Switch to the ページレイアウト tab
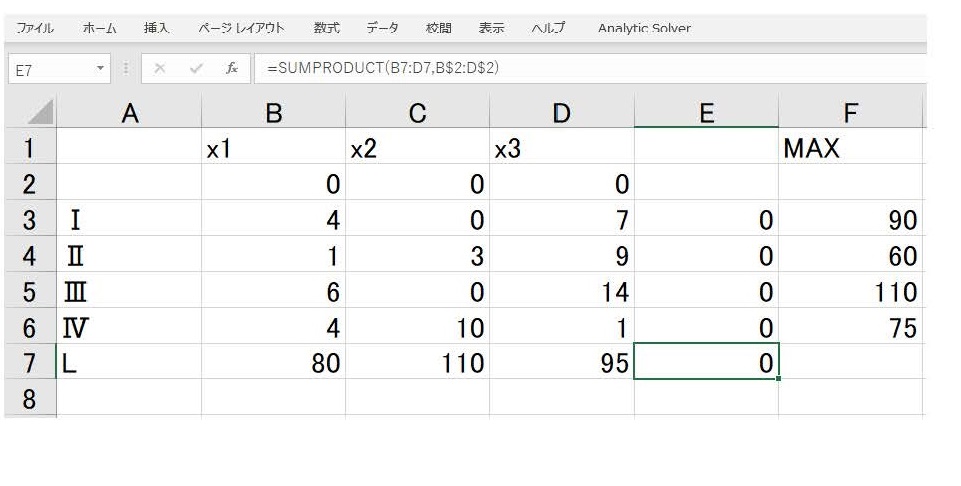 click(241, 28)
